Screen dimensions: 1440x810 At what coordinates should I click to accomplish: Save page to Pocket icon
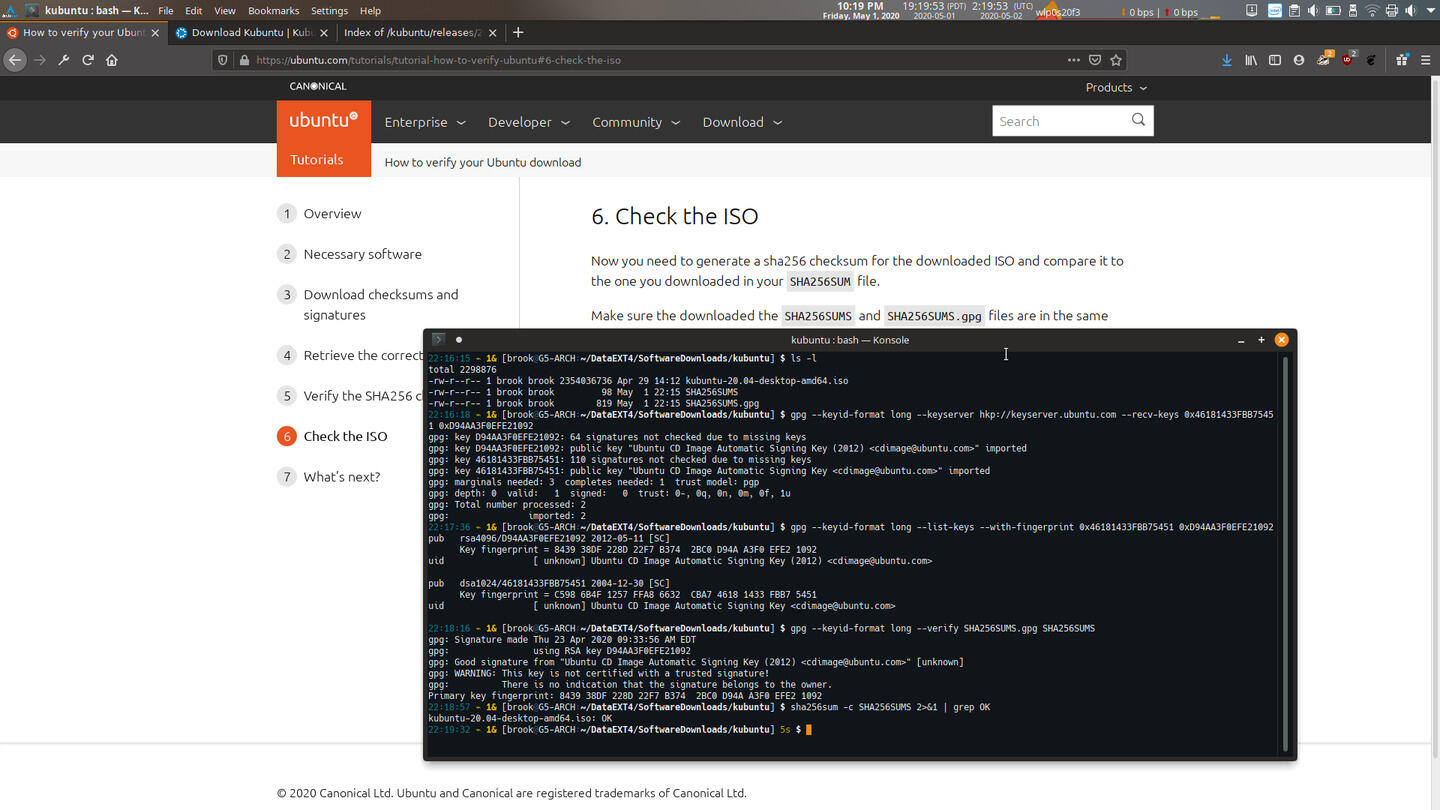[1095, 60]
